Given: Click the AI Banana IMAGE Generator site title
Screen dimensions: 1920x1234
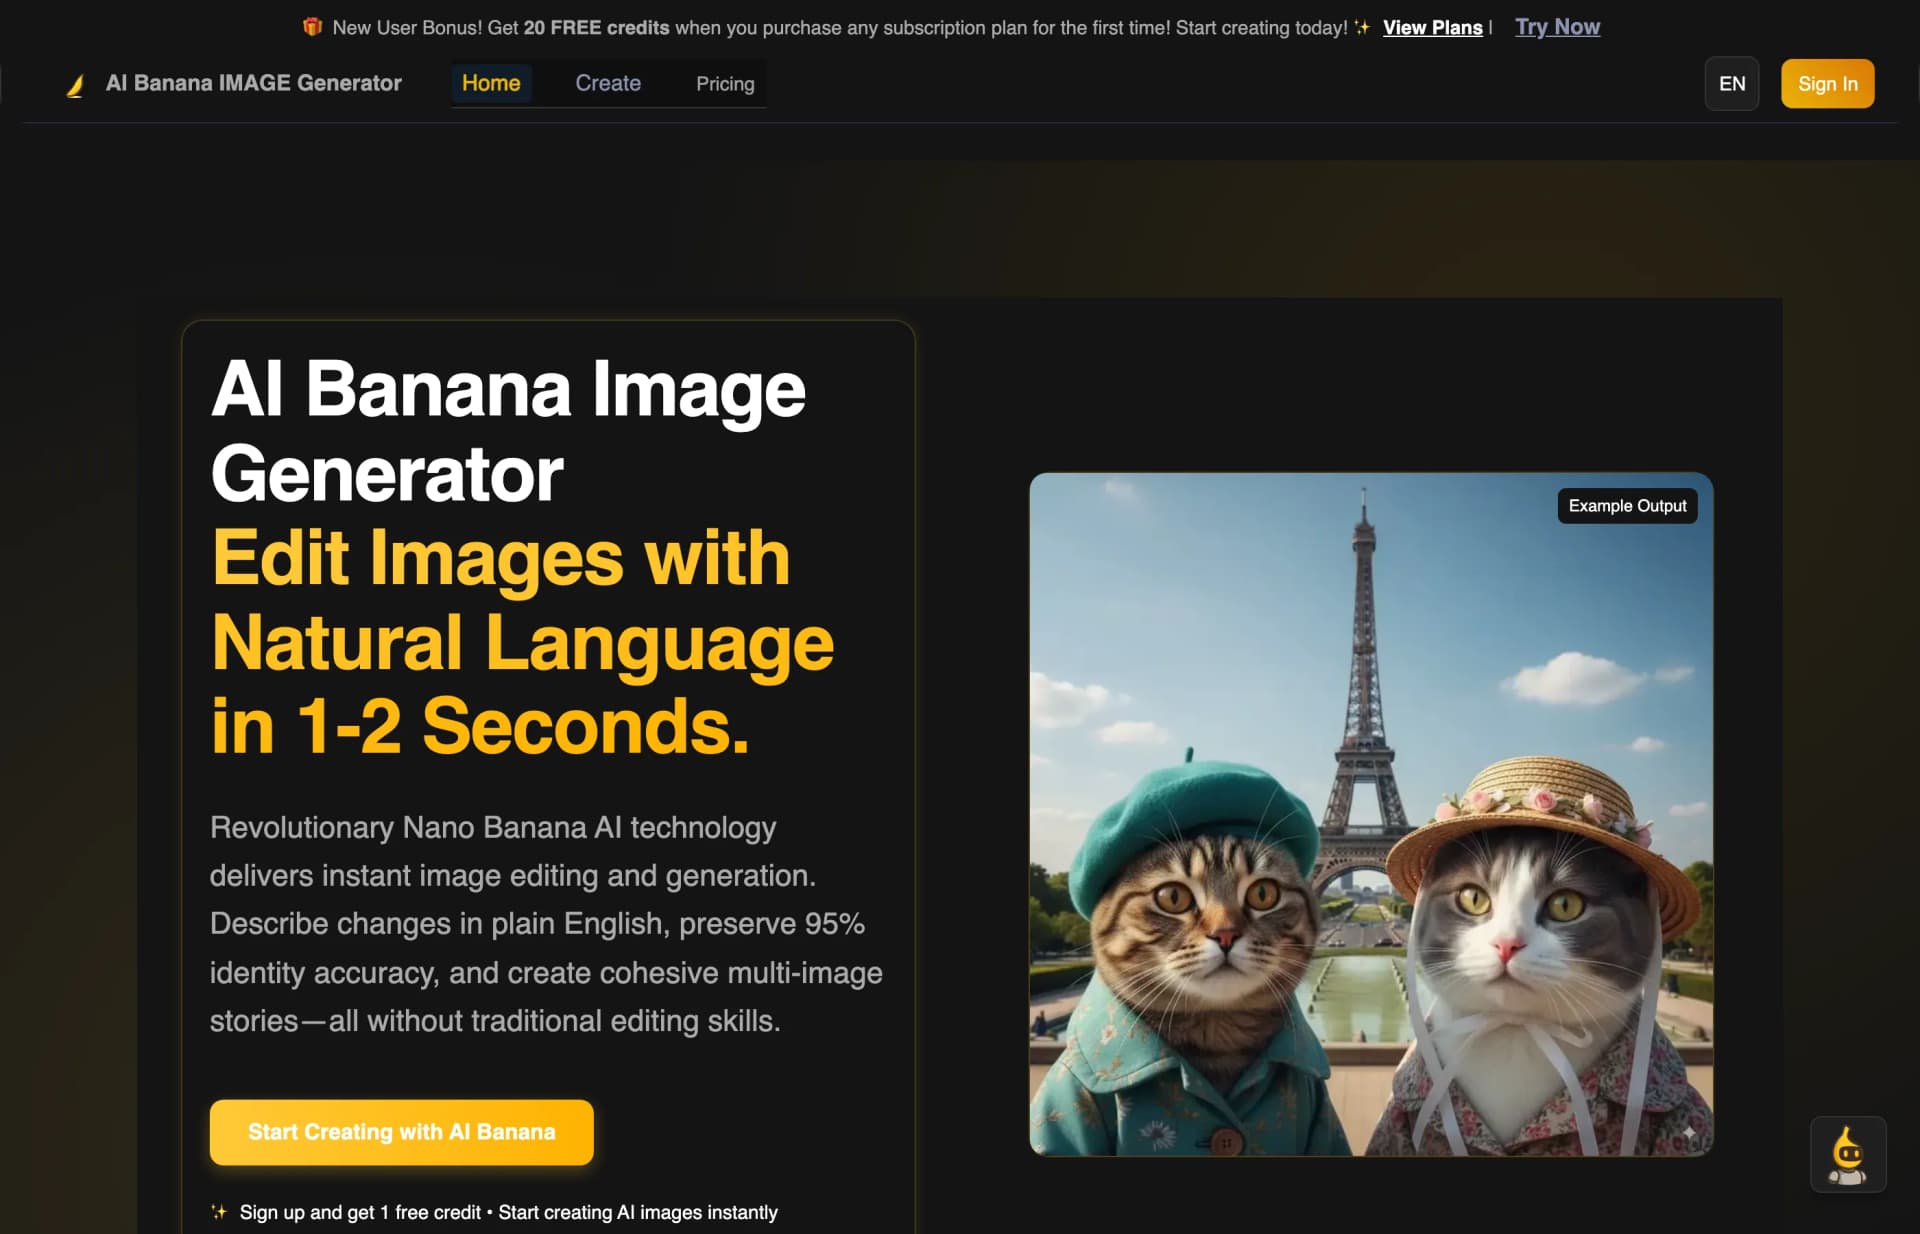Looking at the screenshot, I should [254, 83].
